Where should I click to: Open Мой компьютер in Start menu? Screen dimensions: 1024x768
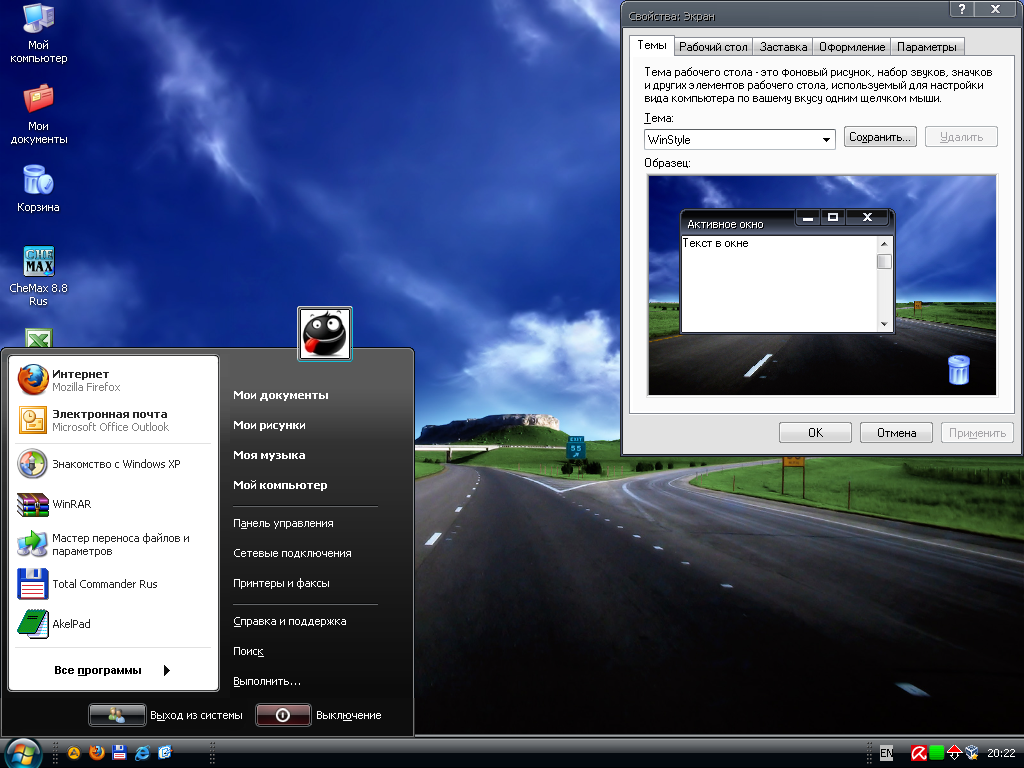point(280,485)
